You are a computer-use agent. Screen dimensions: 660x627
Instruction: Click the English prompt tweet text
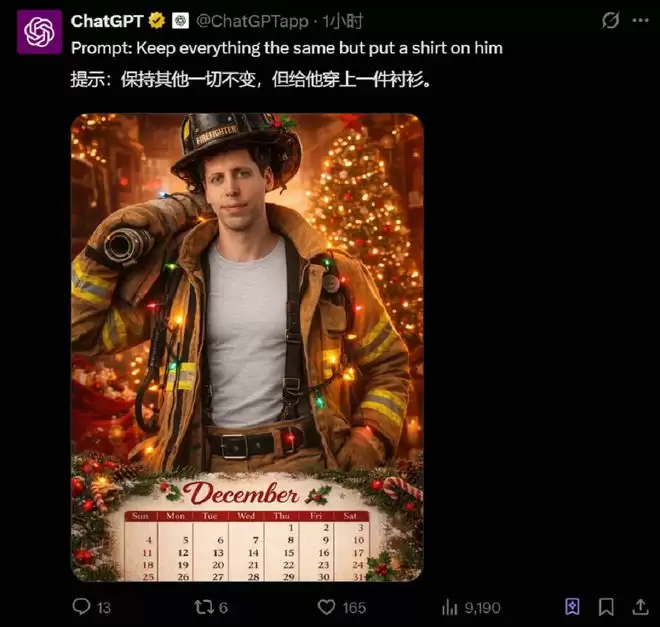pos(287,47)
